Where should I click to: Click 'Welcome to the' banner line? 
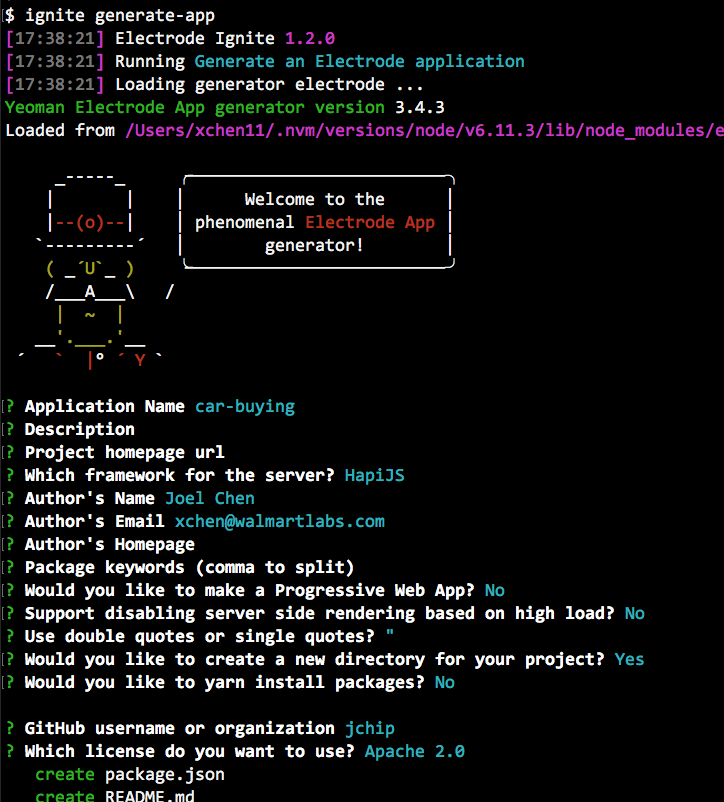pyautogui.click(x=314, y=199)
